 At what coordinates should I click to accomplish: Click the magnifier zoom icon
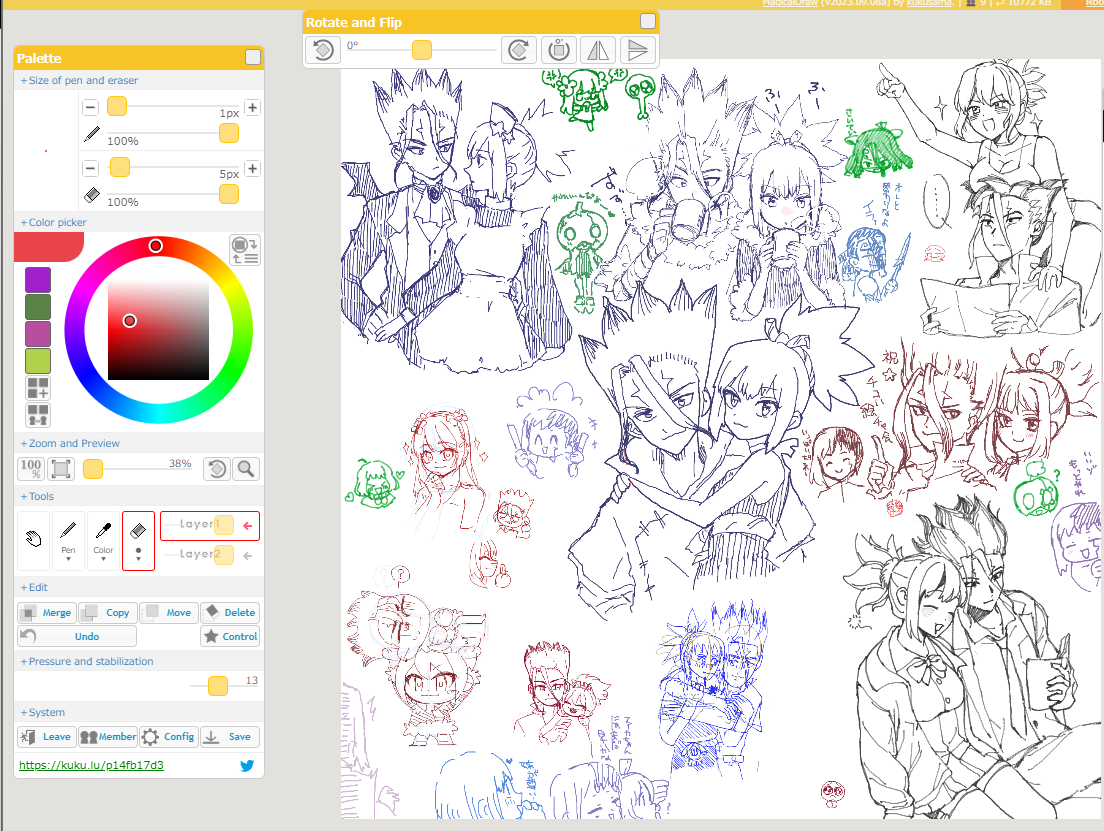246,469
